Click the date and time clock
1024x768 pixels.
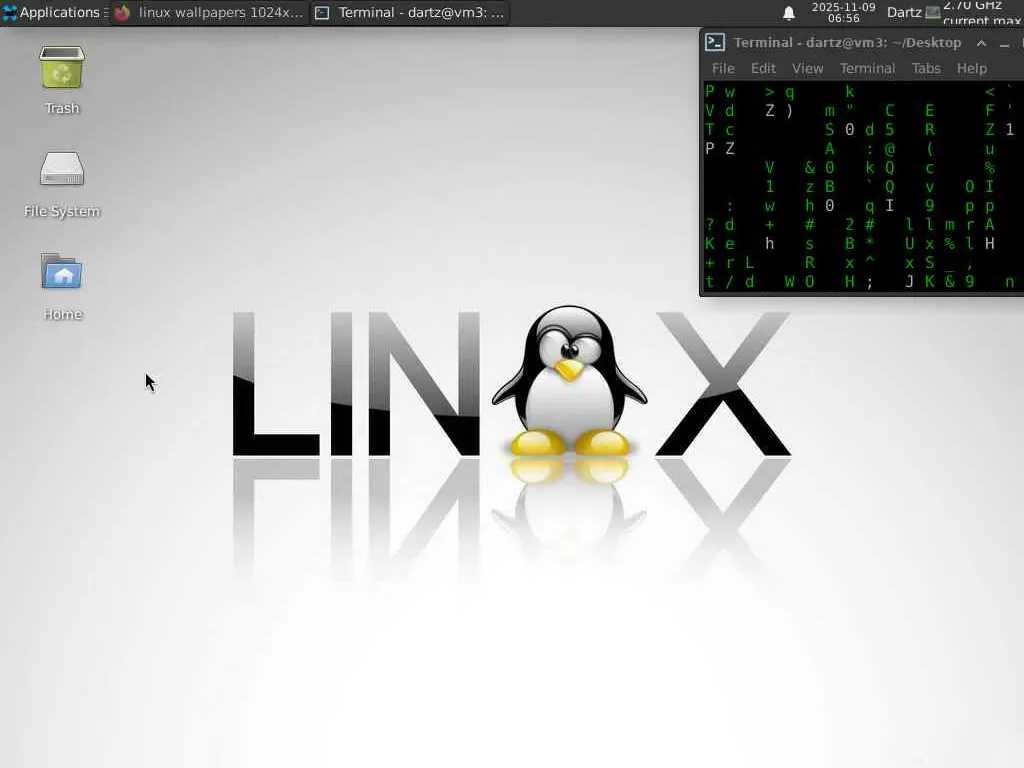pos(843,12)
